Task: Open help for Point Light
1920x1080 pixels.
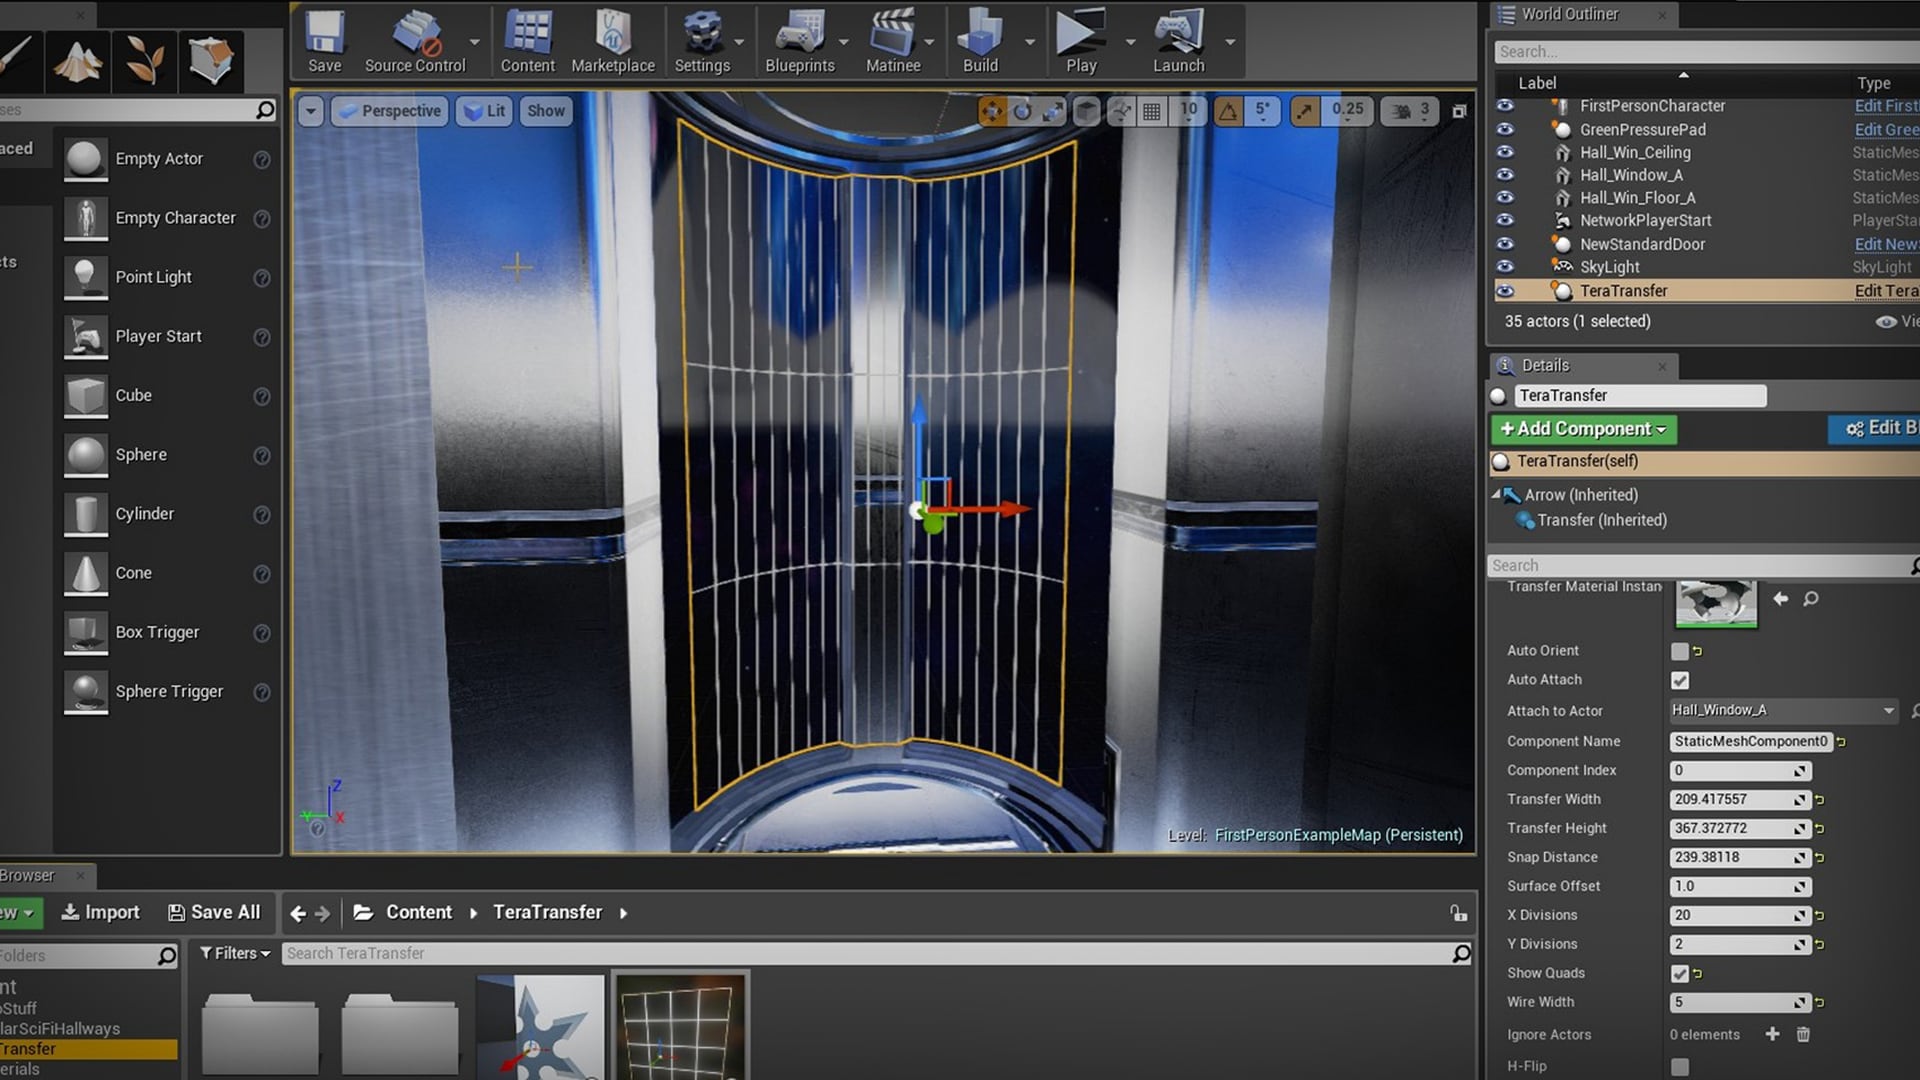Action: pos(262,278)
